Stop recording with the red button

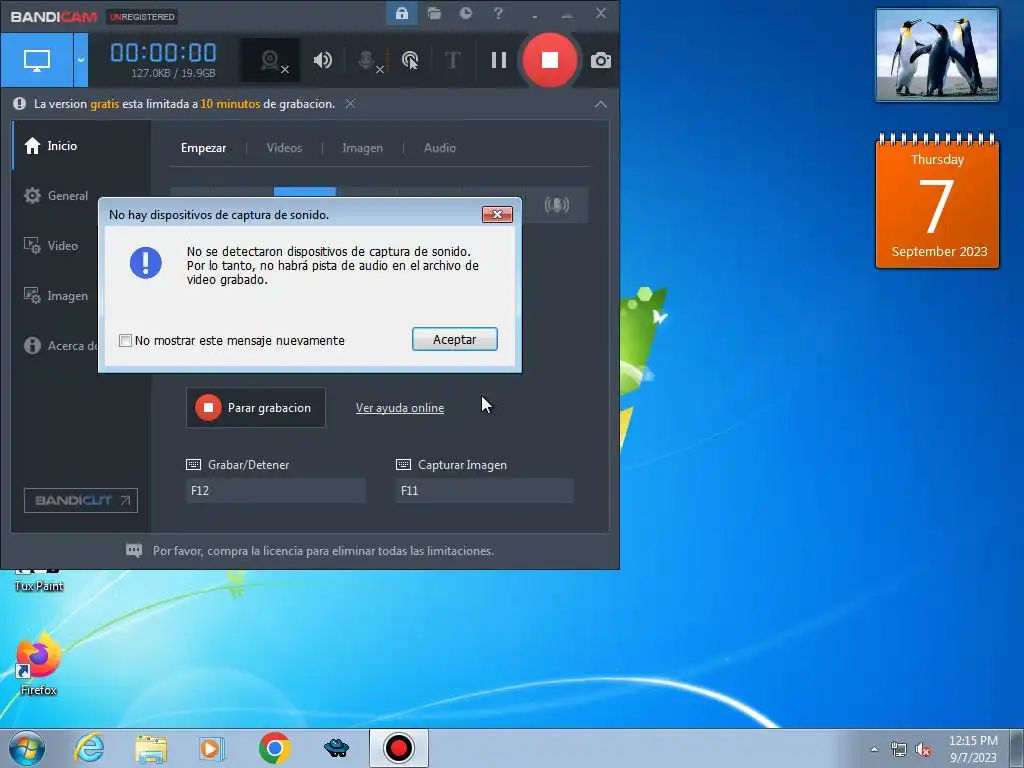click(550, 60)
